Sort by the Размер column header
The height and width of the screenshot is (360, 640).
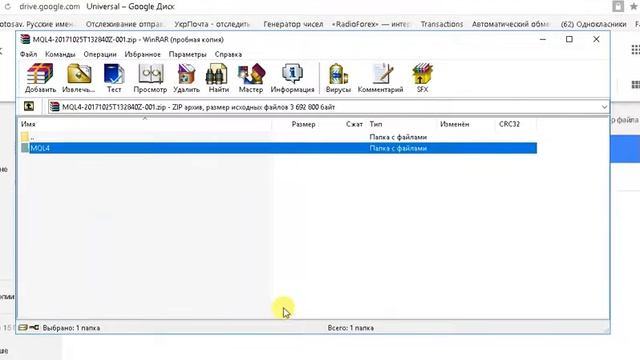tap(295, 124)
